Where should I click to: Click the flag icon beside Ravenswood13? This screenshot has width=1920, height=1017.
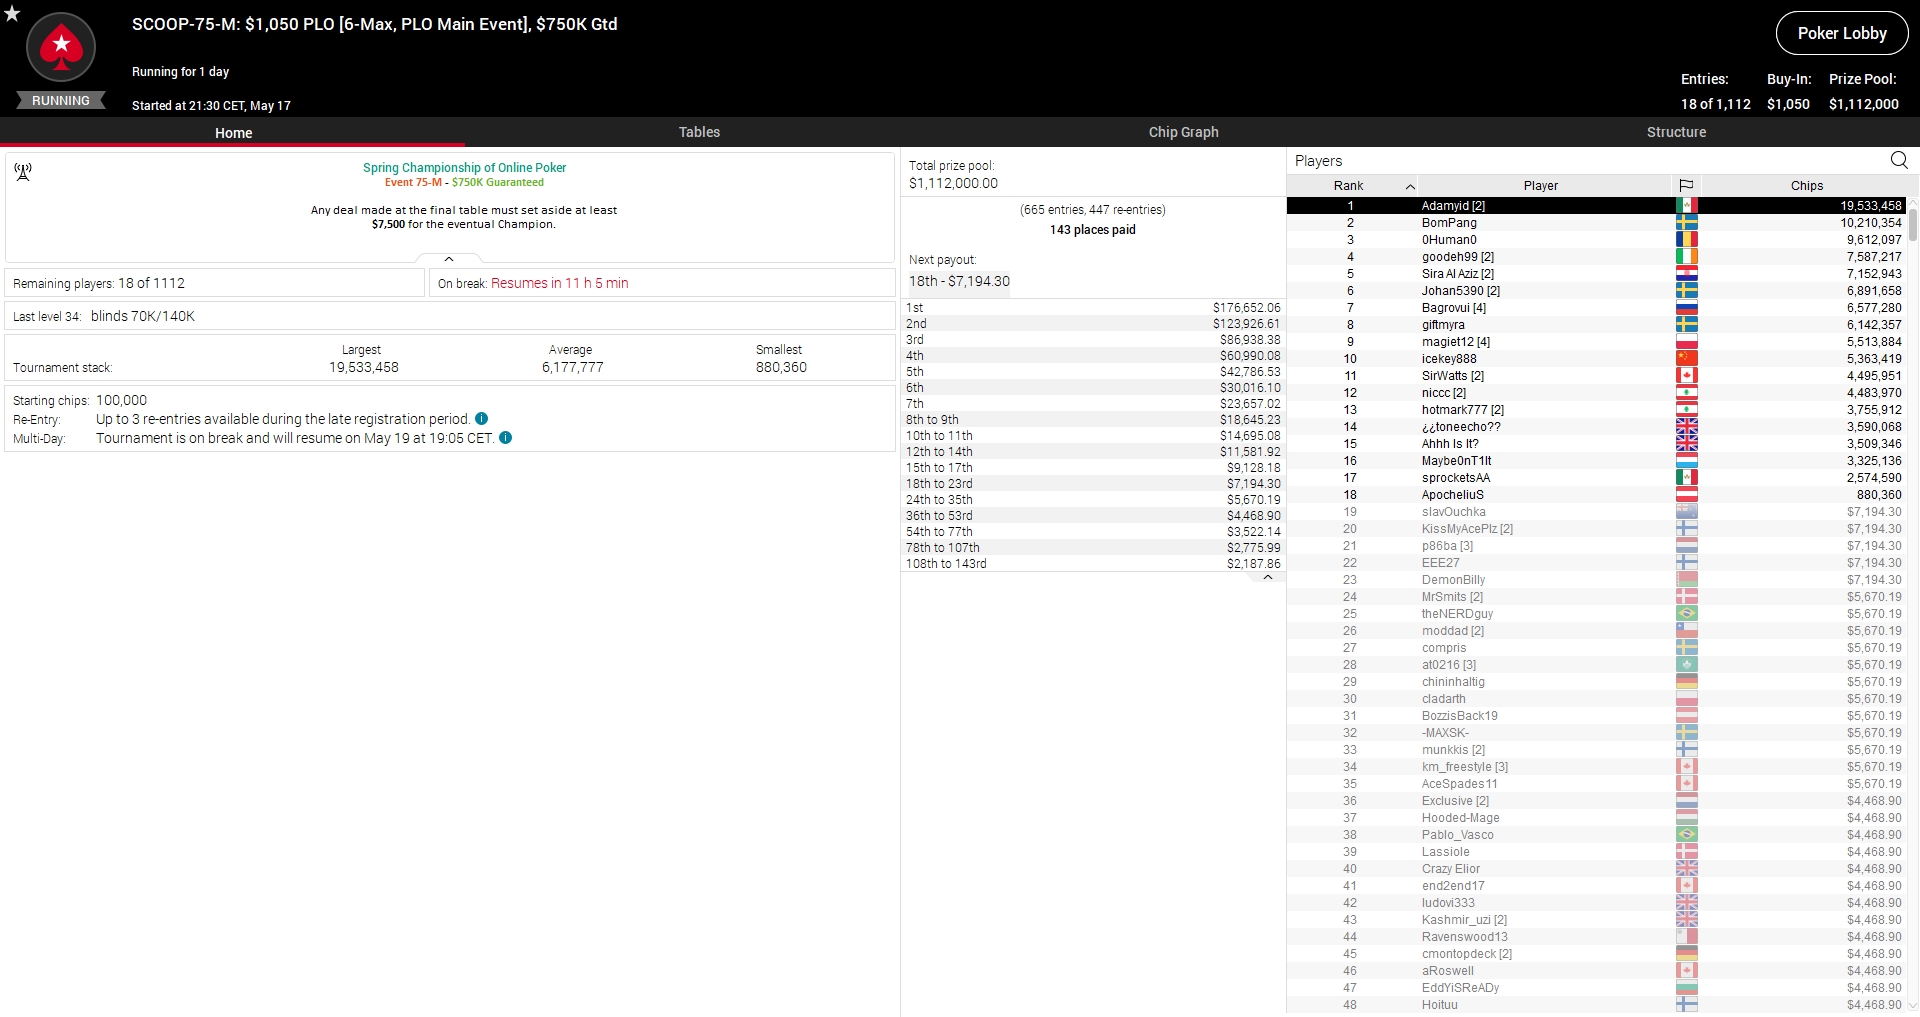tap(1687, 937)
